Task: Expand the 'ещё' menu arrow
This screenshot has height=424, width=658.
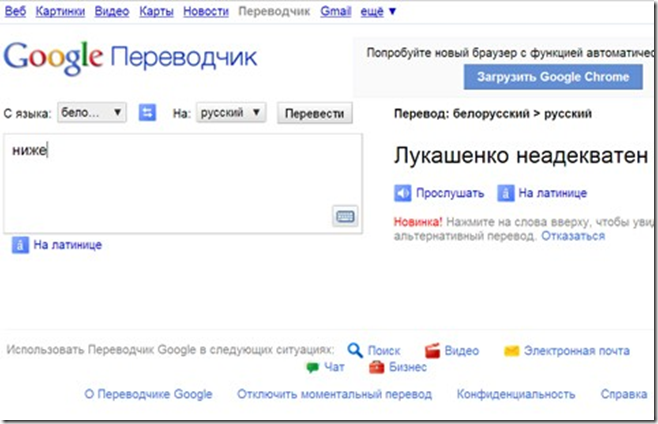Action: pyautogui.click(x=392, y=11)
